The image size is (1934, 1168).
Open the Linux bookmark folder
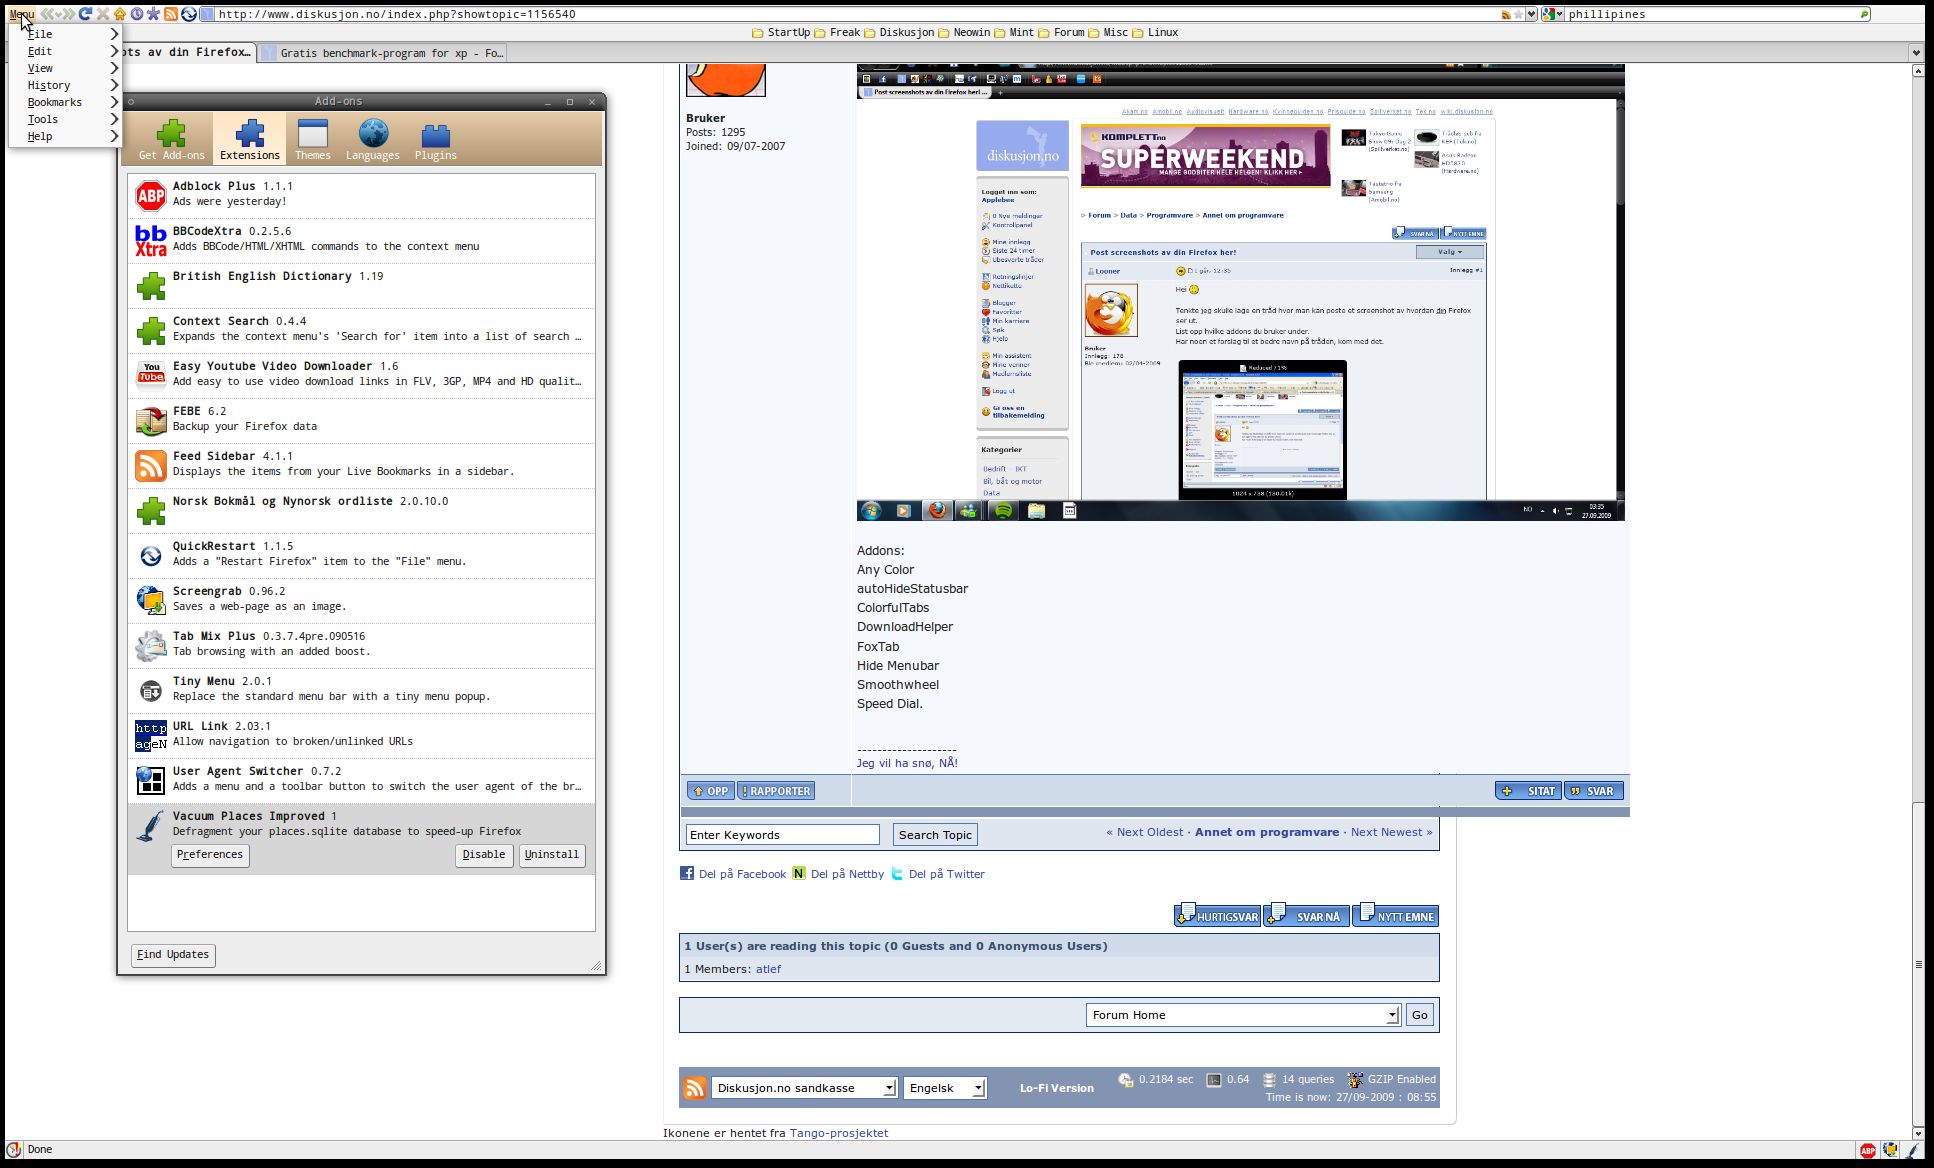tap(1153, 32)
